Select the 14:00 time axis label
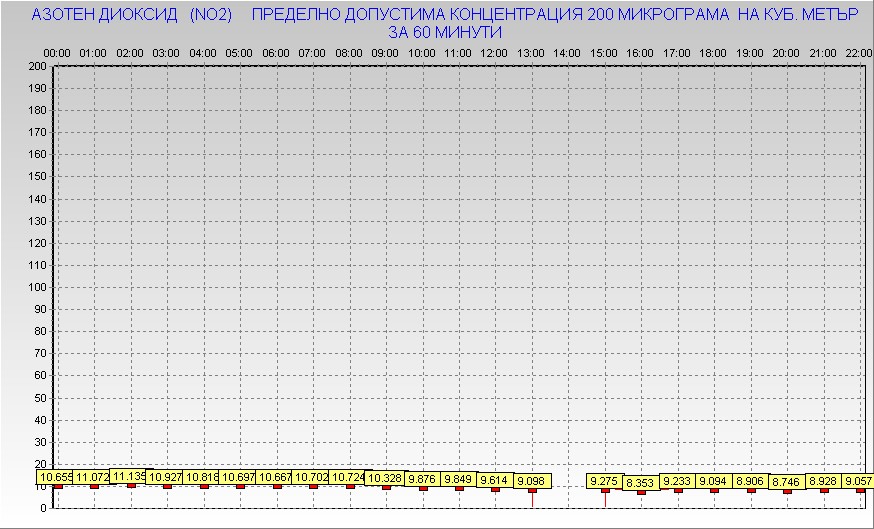874x529 pixels. pos(567,52)
